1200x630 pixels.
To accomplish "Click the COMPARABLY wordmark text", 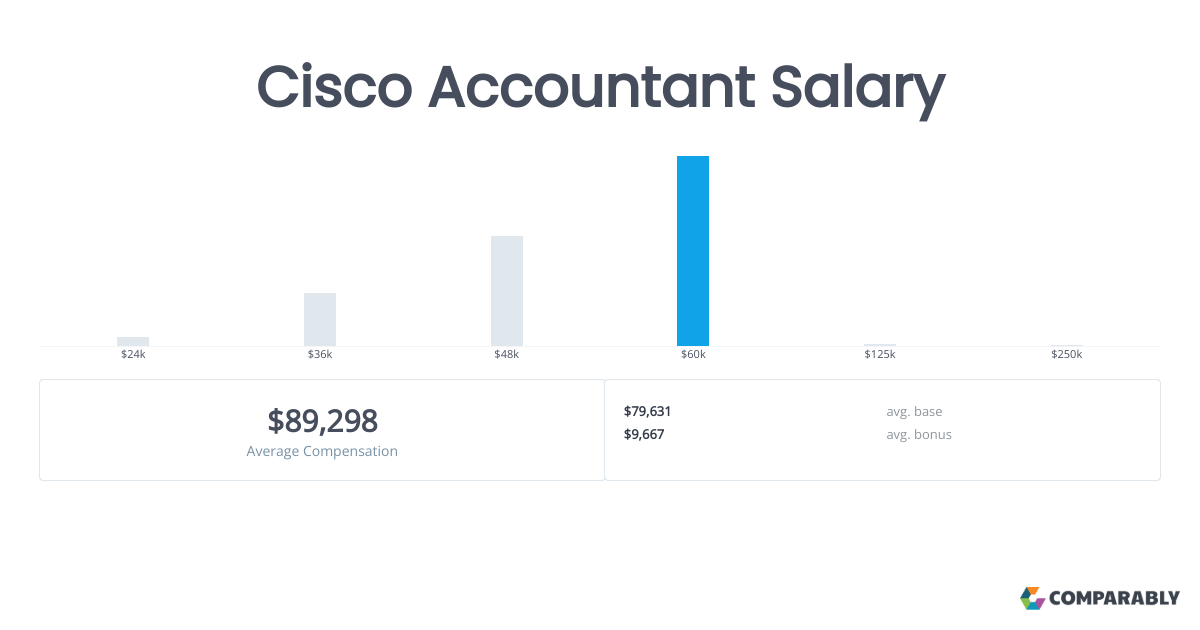I will (x=1114, y=599).
